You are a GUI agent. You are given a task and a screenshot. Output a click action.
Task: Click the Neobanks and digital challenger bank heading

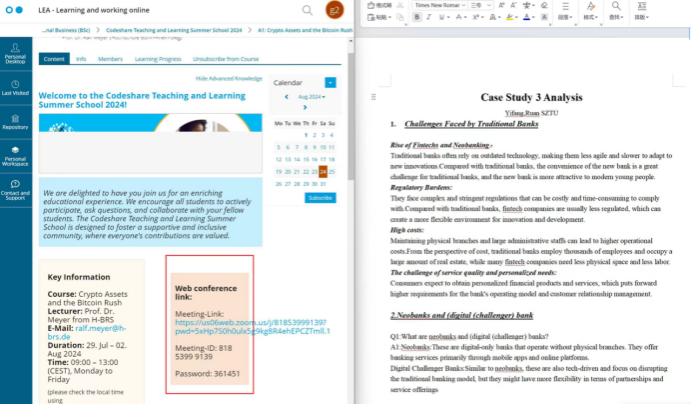[x=462, y=315]
